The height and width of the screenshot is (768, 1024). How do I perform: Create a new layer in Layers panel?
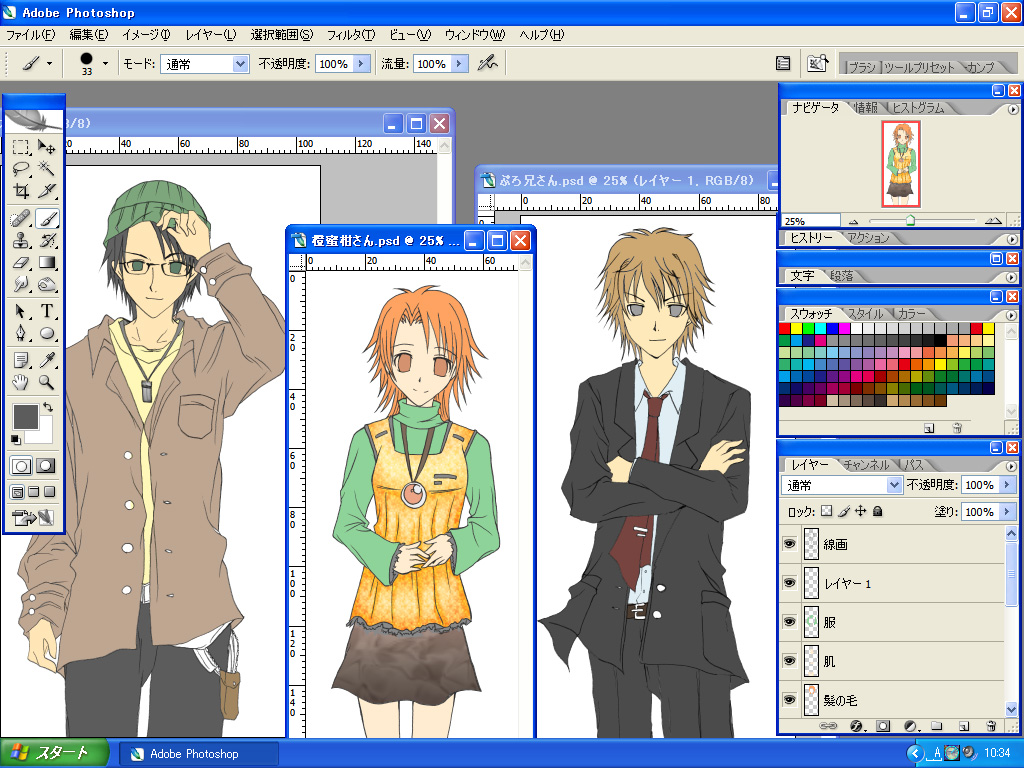click(x=964, y=726)
